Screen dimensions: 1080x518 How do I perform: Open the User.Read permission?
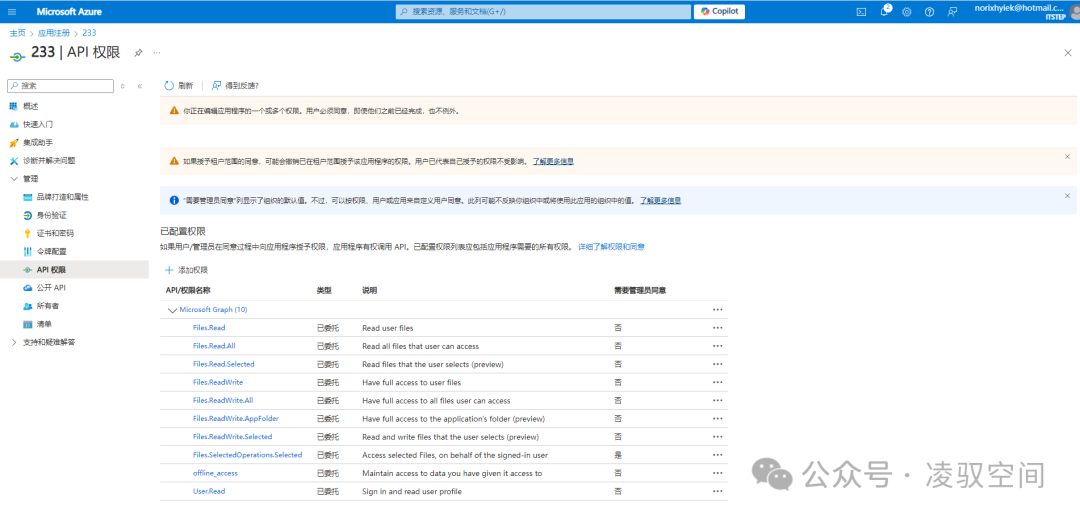[x=209, y=491]
